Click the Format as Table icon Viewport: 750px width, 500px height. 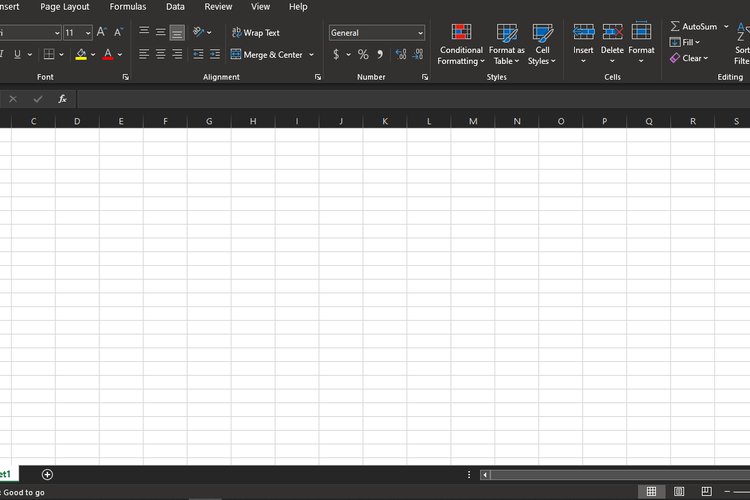507,45
